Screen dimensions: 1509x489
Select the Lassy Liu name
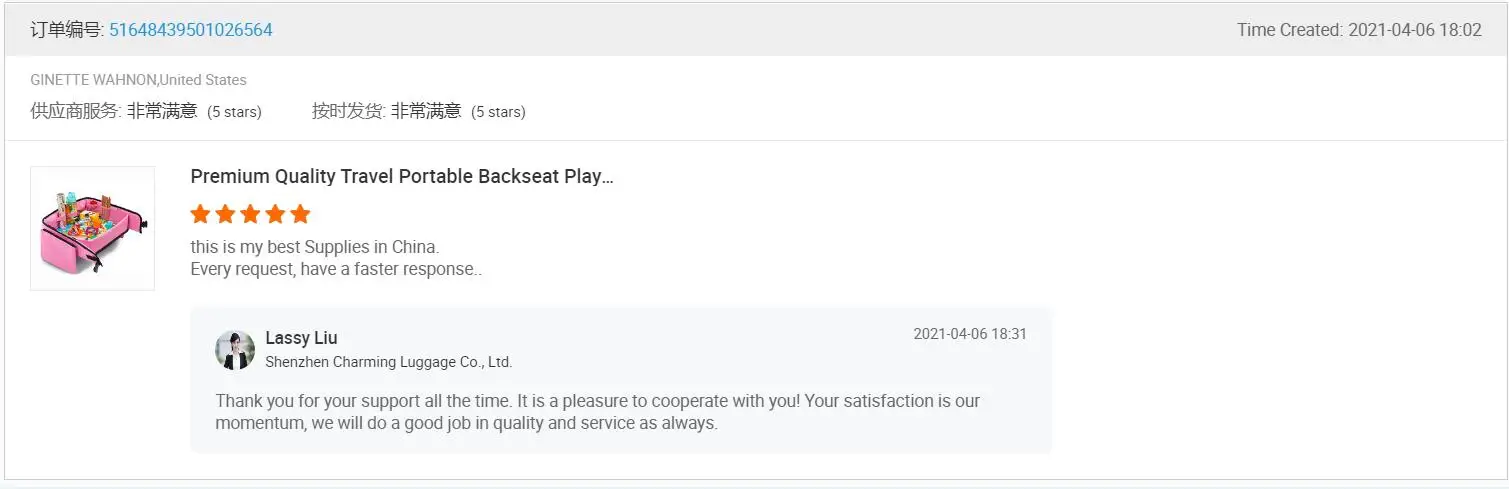tap(301, 338)
